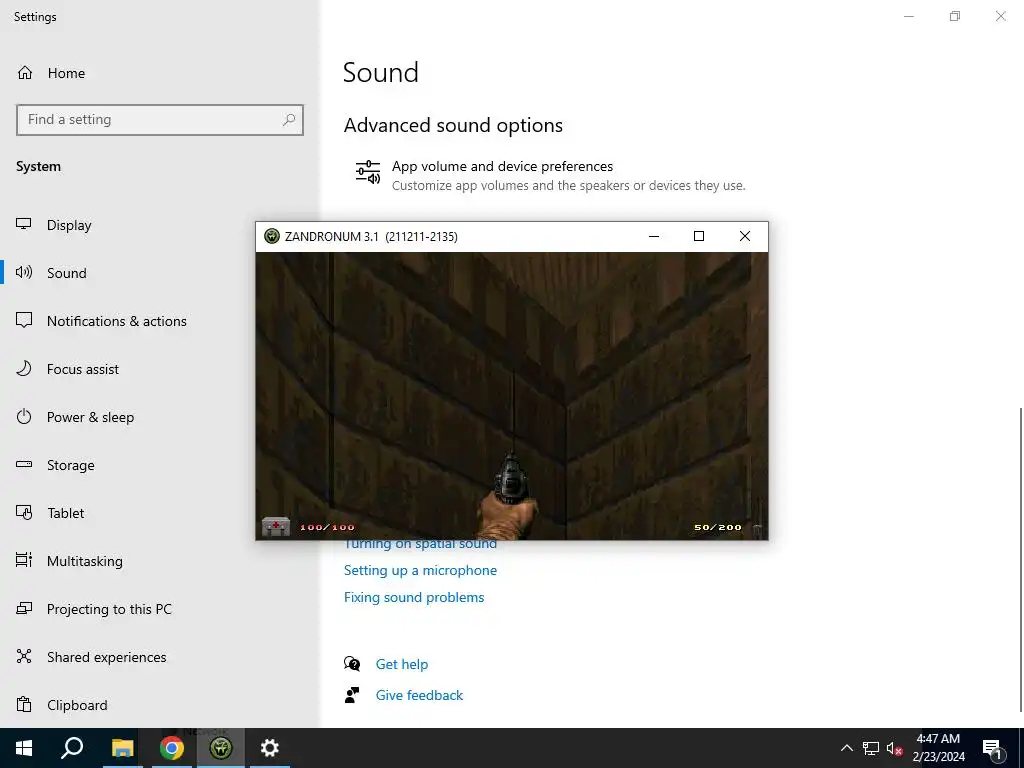
Task: Click the Shared experiences icon
Action: [x=24, y=656]
